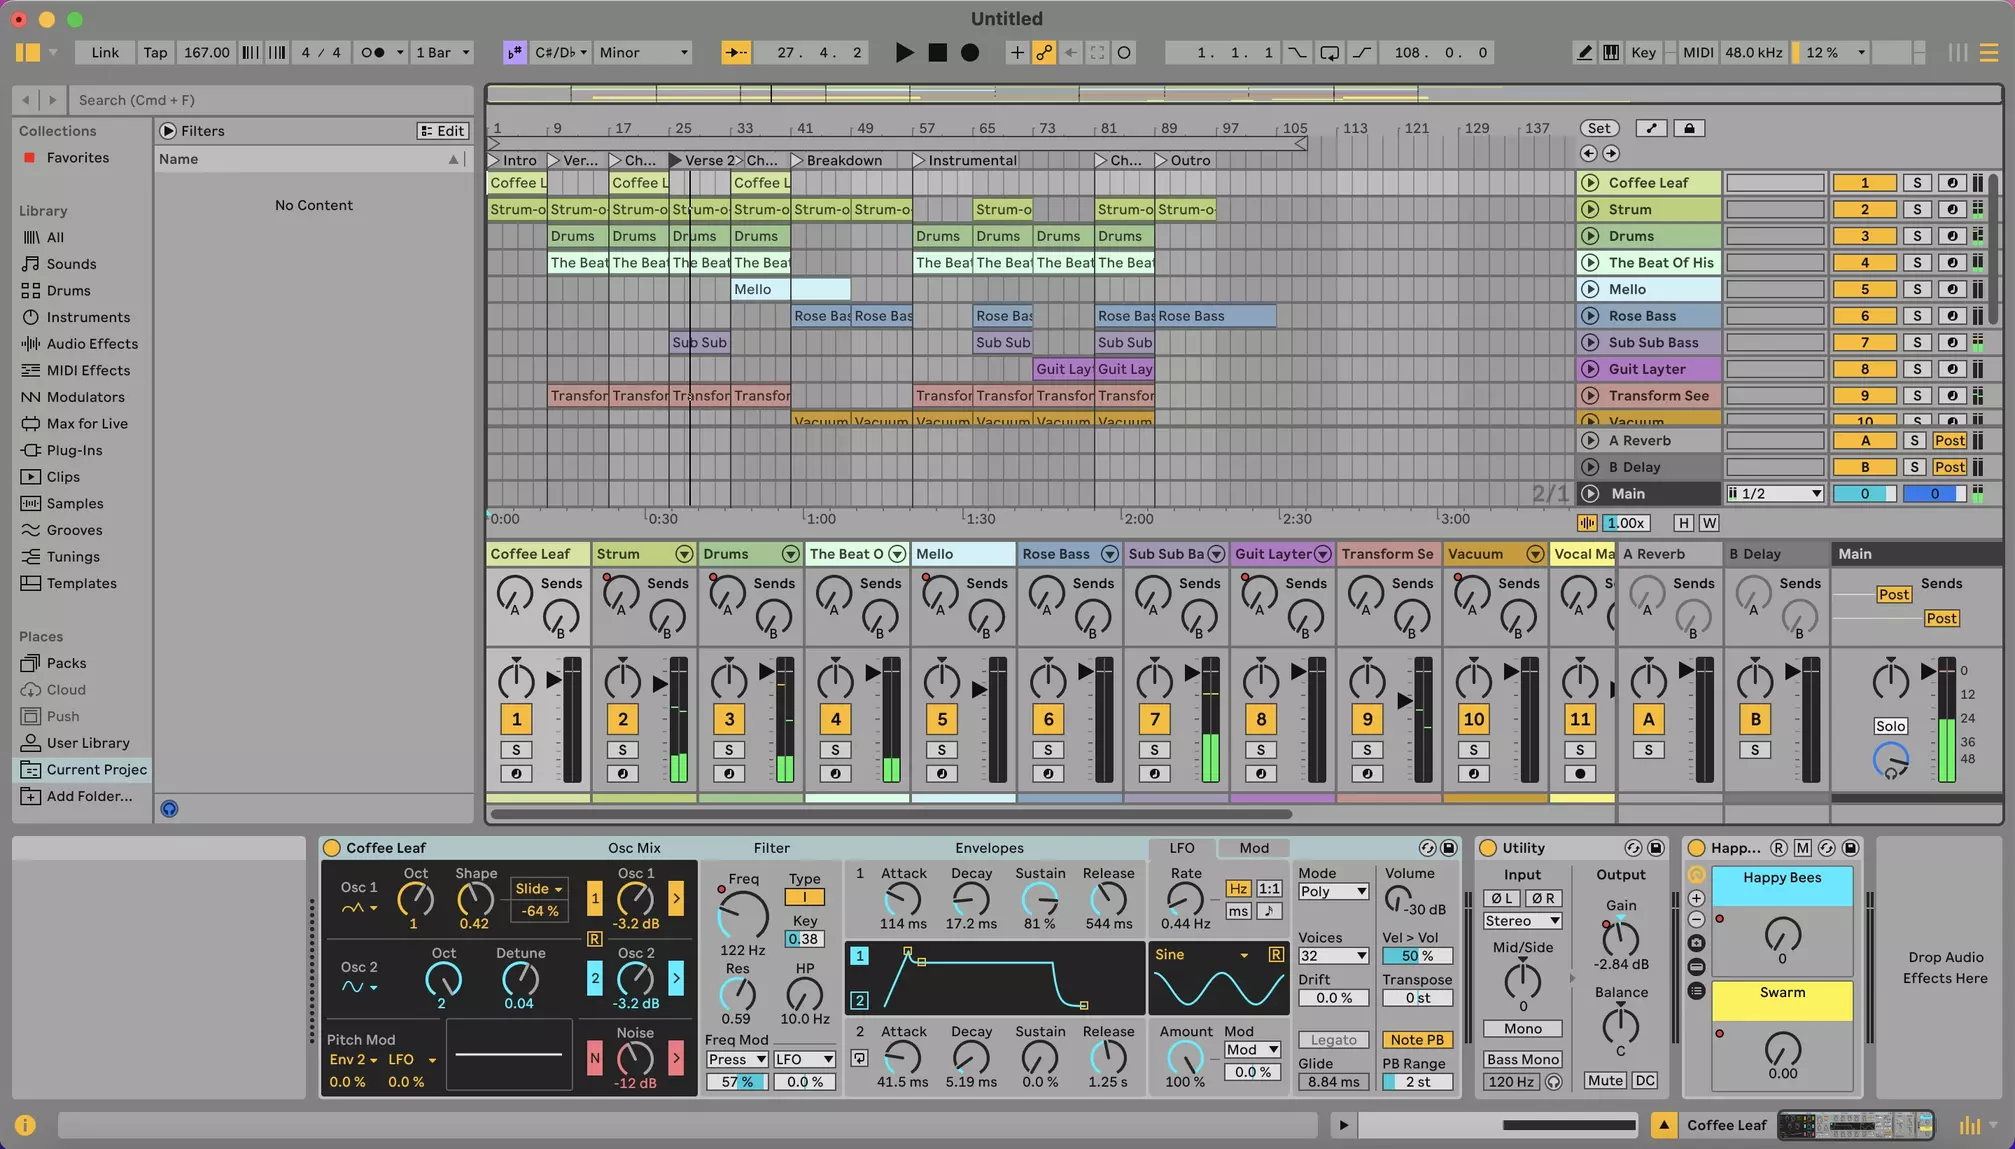Arm track 11 for recording
This screenshot has height=1149, width=2015.
[1580, 774]
